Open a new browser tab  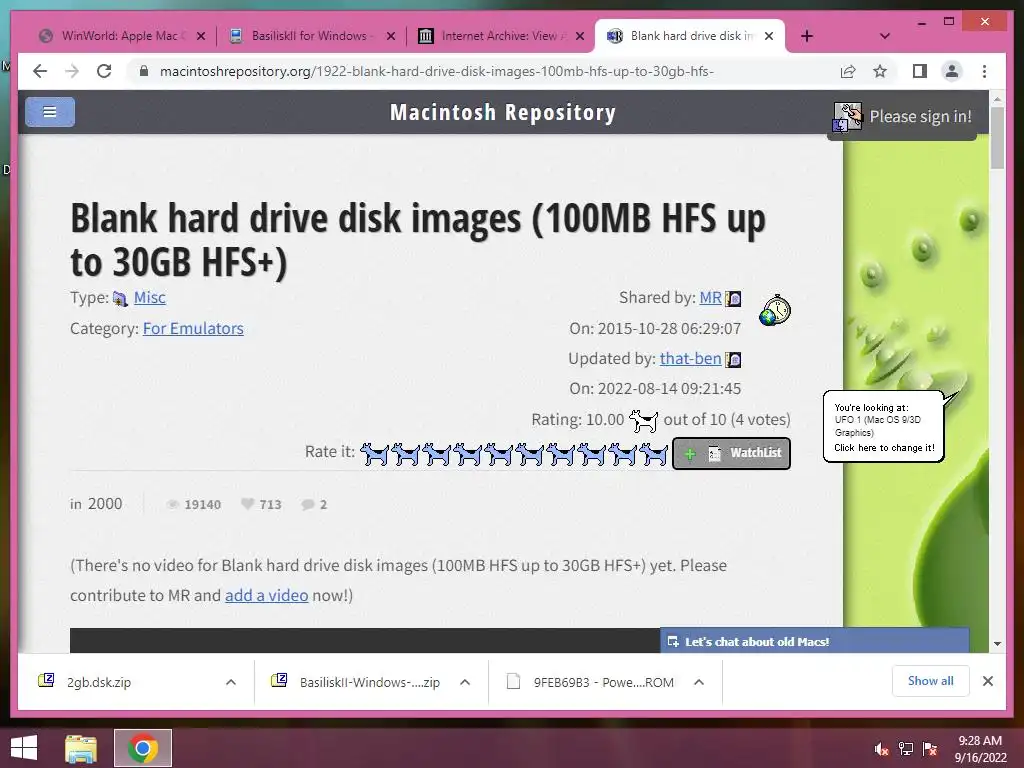(807, 36)
